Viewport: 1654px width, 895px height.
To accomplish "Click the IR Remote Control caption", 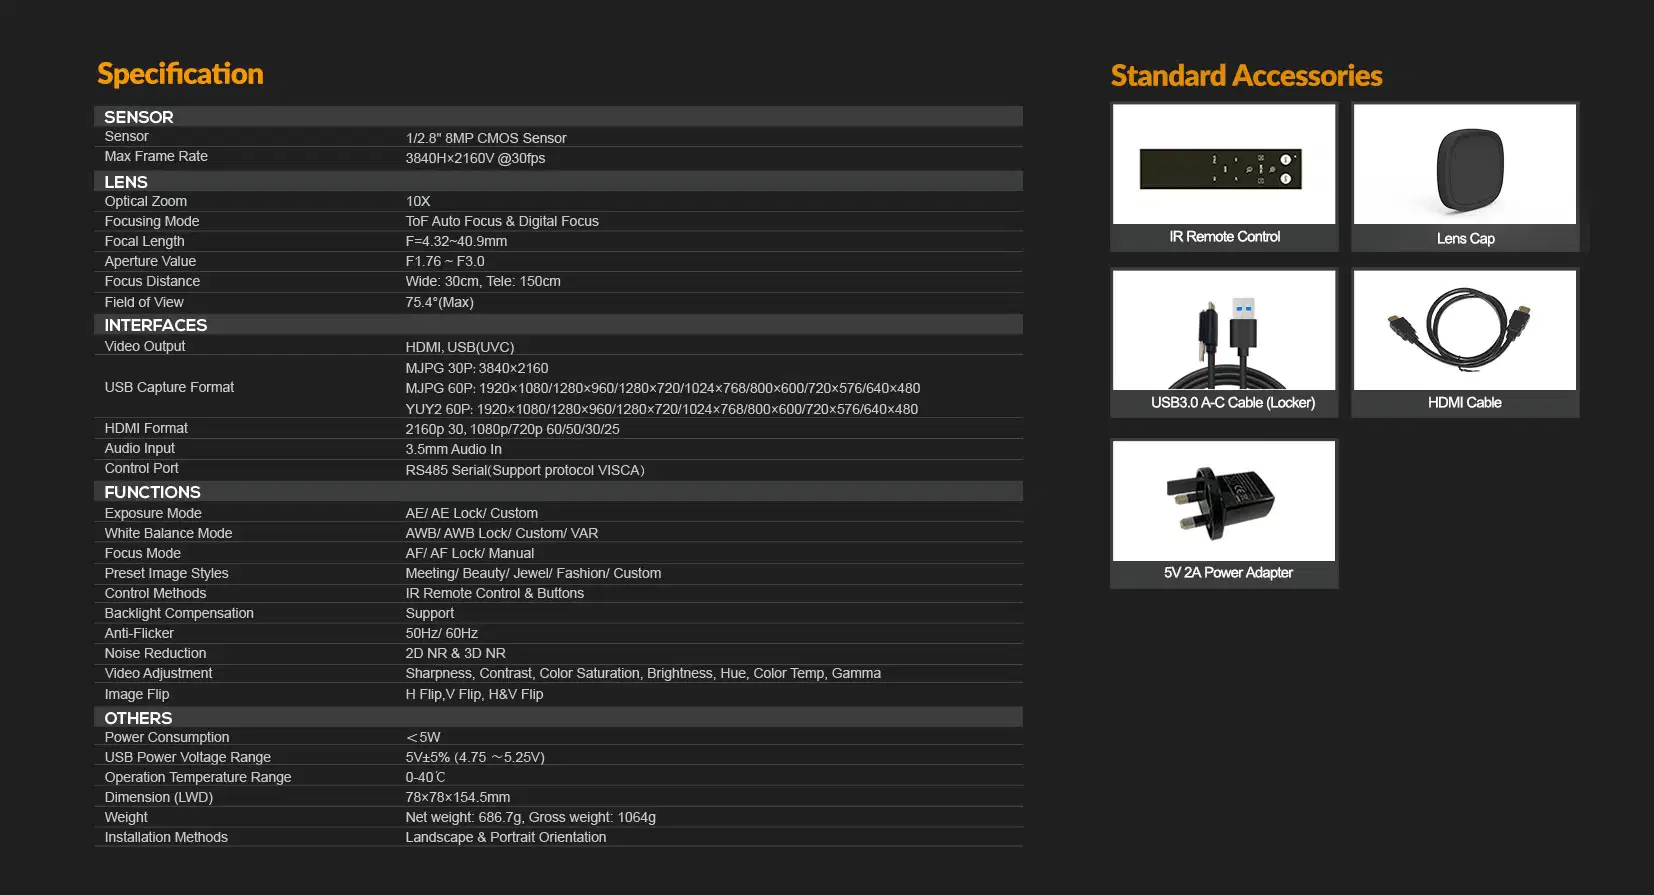I will click(1224, 237).
